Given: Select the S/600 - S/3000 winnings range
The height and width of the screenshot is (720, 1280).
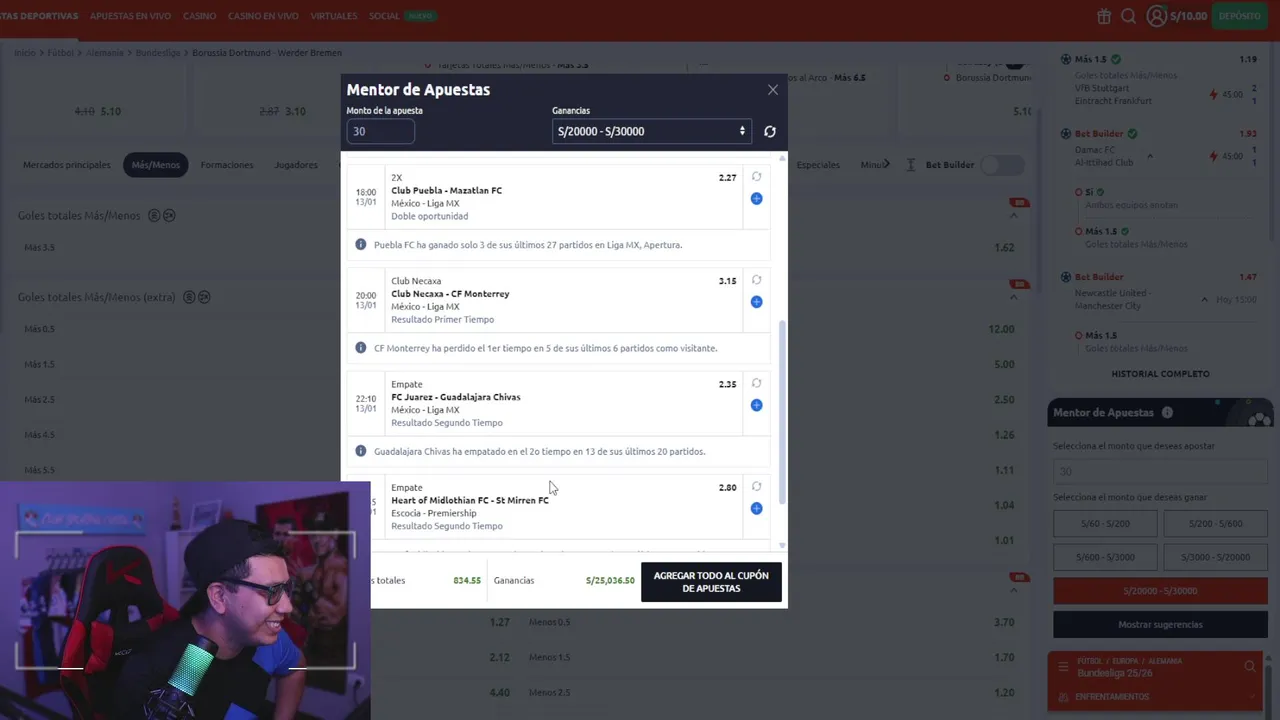Looking at the screenshot, I should (1105, 557).
